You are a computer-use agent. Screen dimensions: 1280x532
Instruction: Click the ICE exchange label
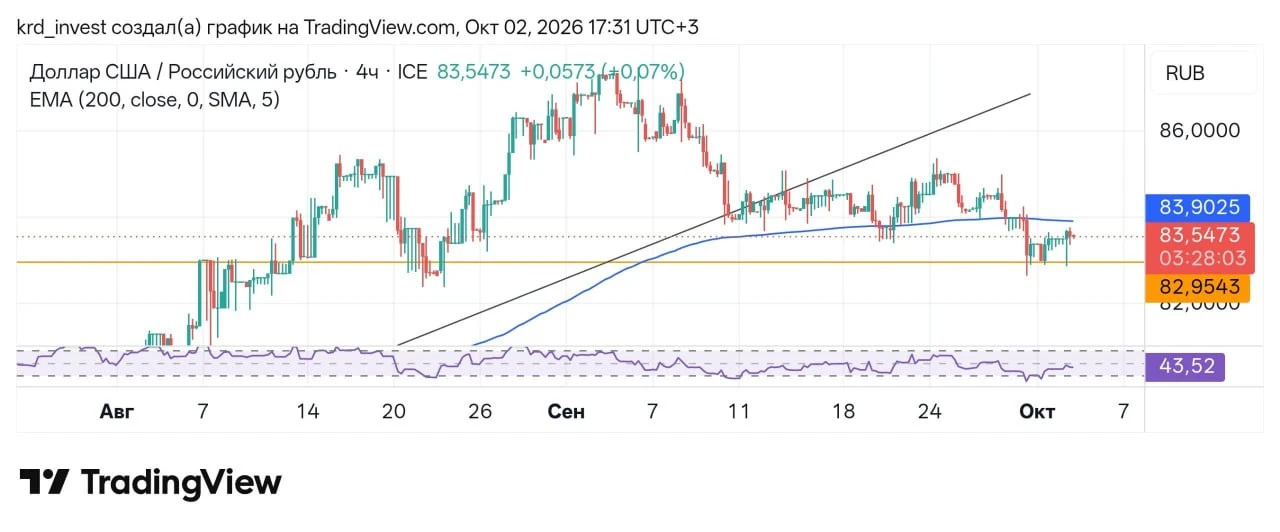click(x=413, y=72)
